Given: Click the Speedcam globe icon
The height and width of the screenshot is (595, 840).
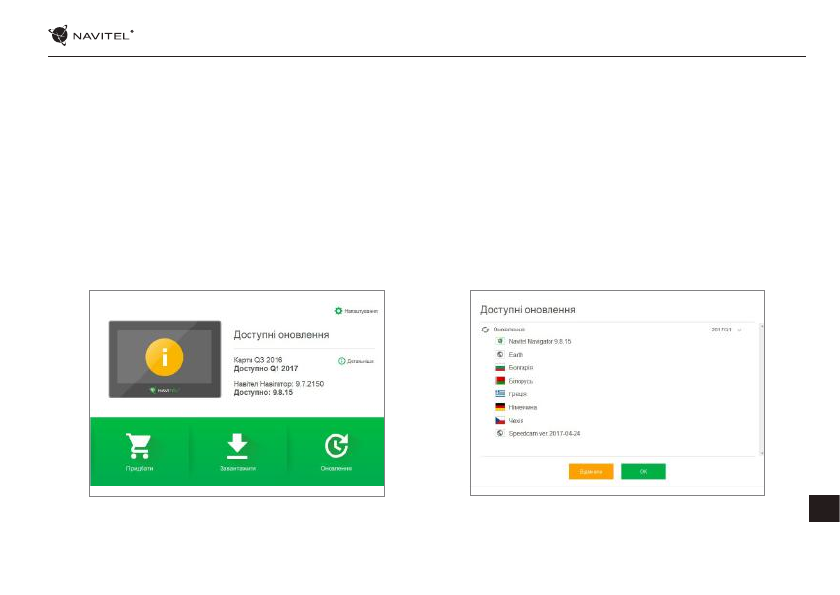Looking at the screenshot, I should [x=500, y=433].
